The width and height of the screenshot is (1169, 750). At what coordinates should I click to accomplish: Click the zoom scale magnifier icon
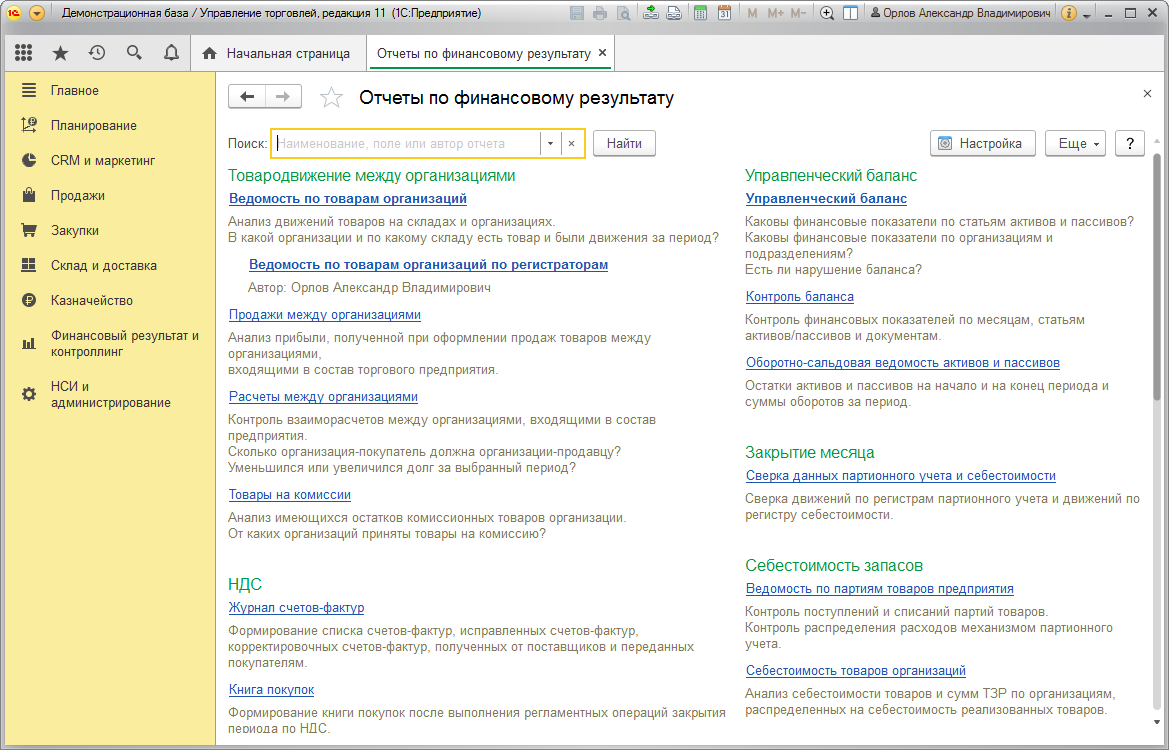827,13
